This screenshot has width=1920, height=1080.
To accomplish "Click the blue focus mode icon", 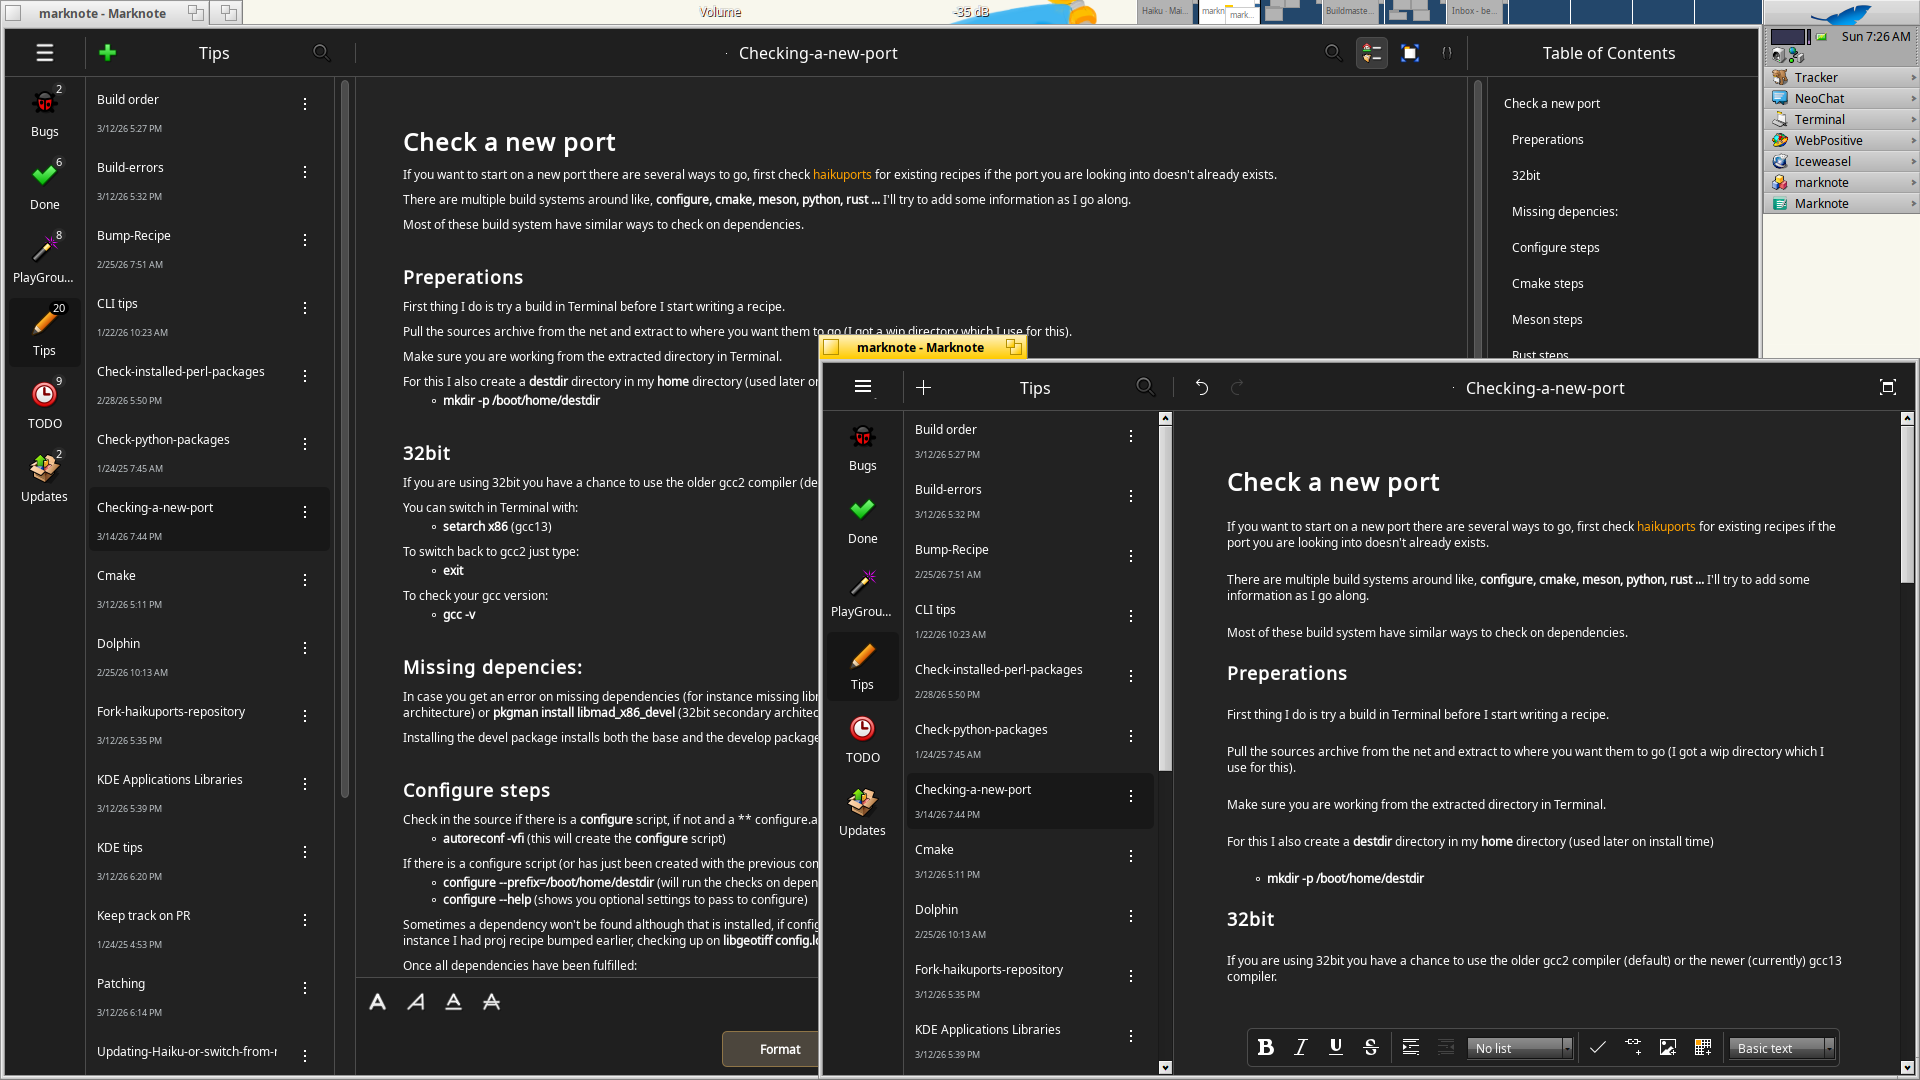I will pyautogui.click(x=1410, y=53).
